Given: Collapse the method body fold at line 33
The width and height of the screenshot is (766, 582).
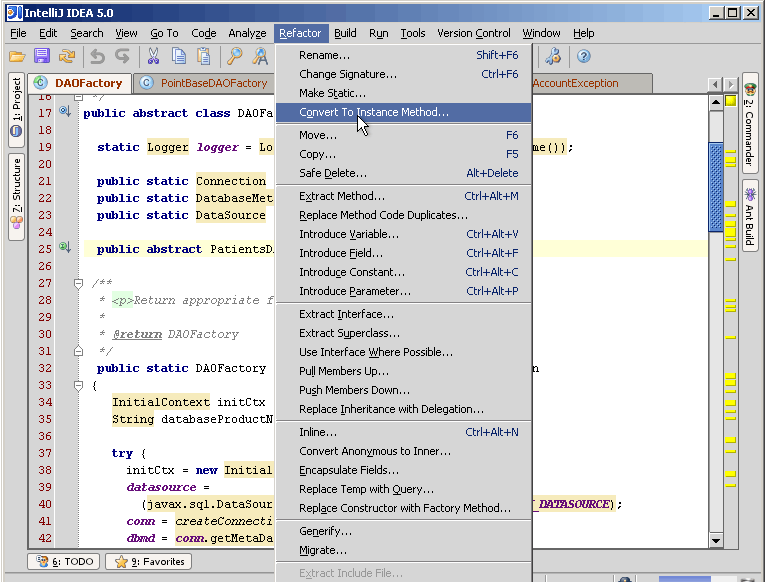Looking at the screenshot, I should [x=78, y=386].
